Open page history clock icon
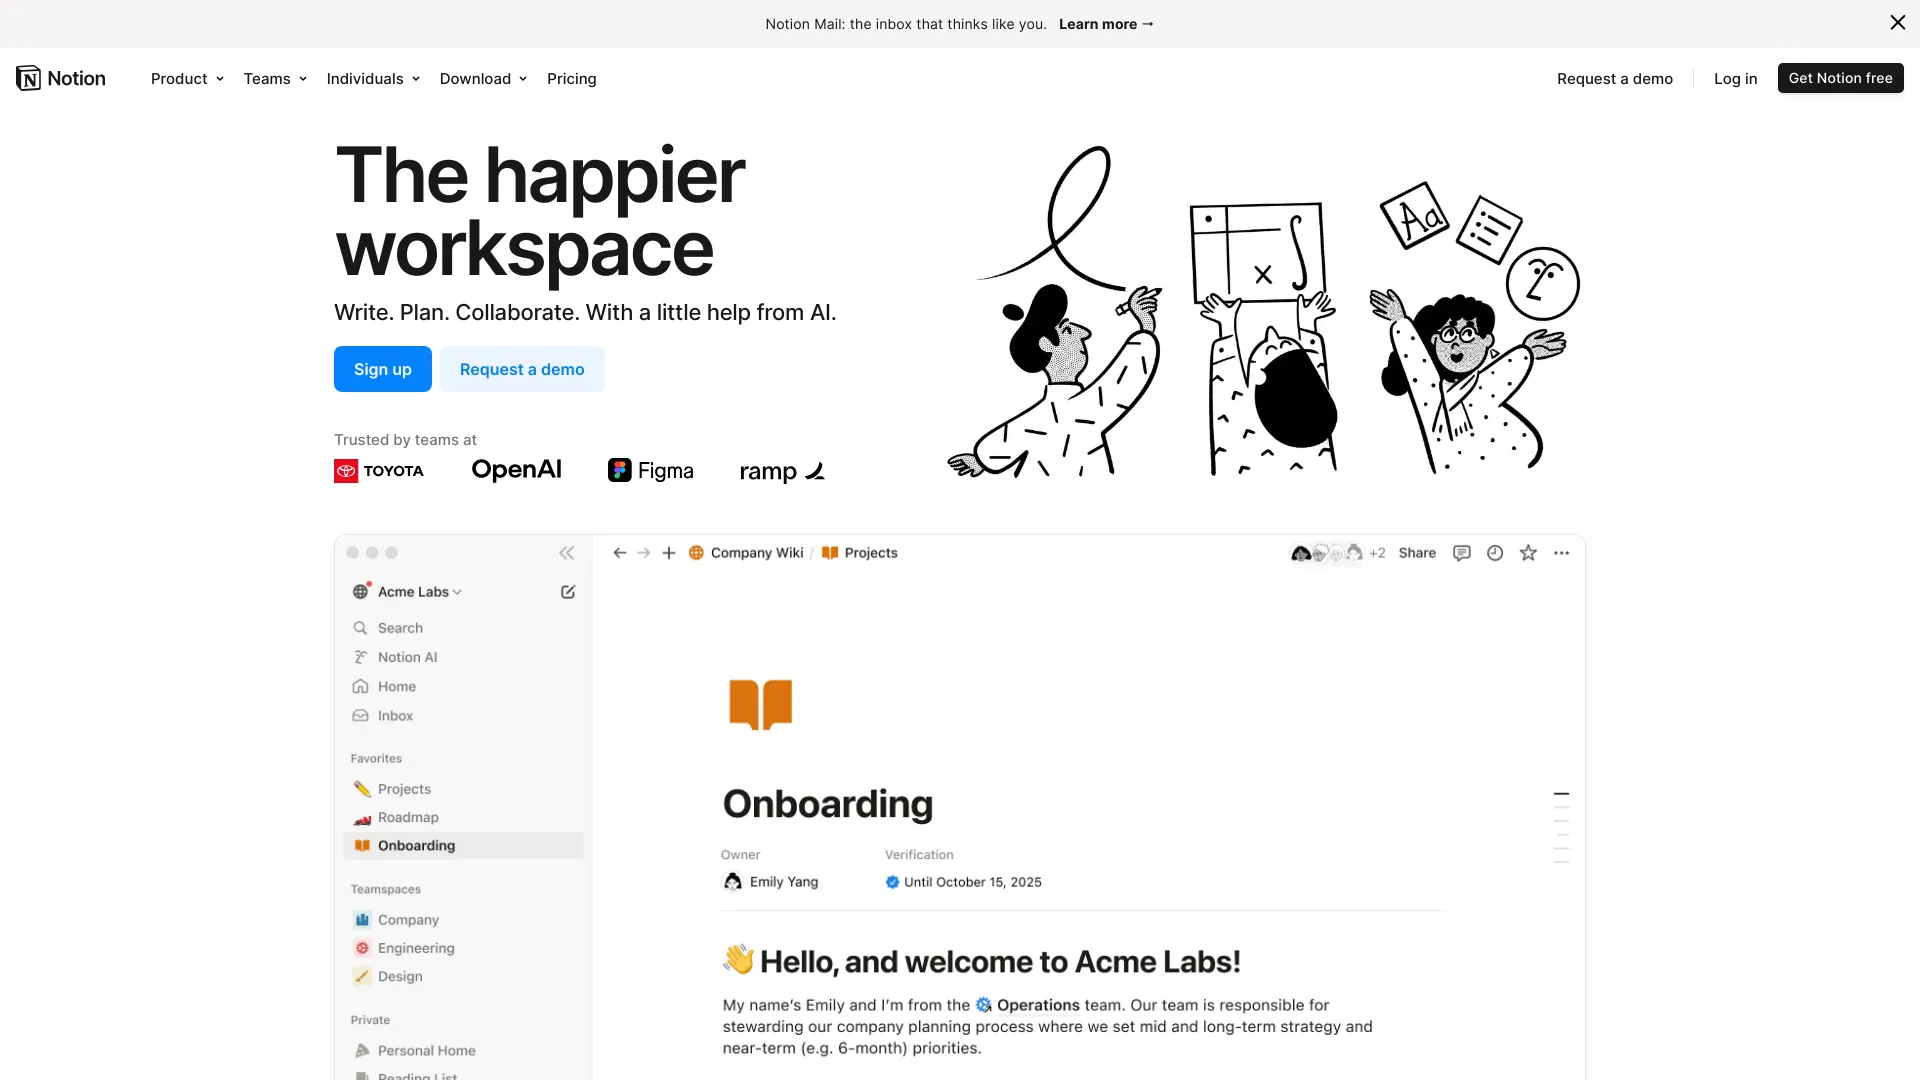 (x=1495, y=553)
